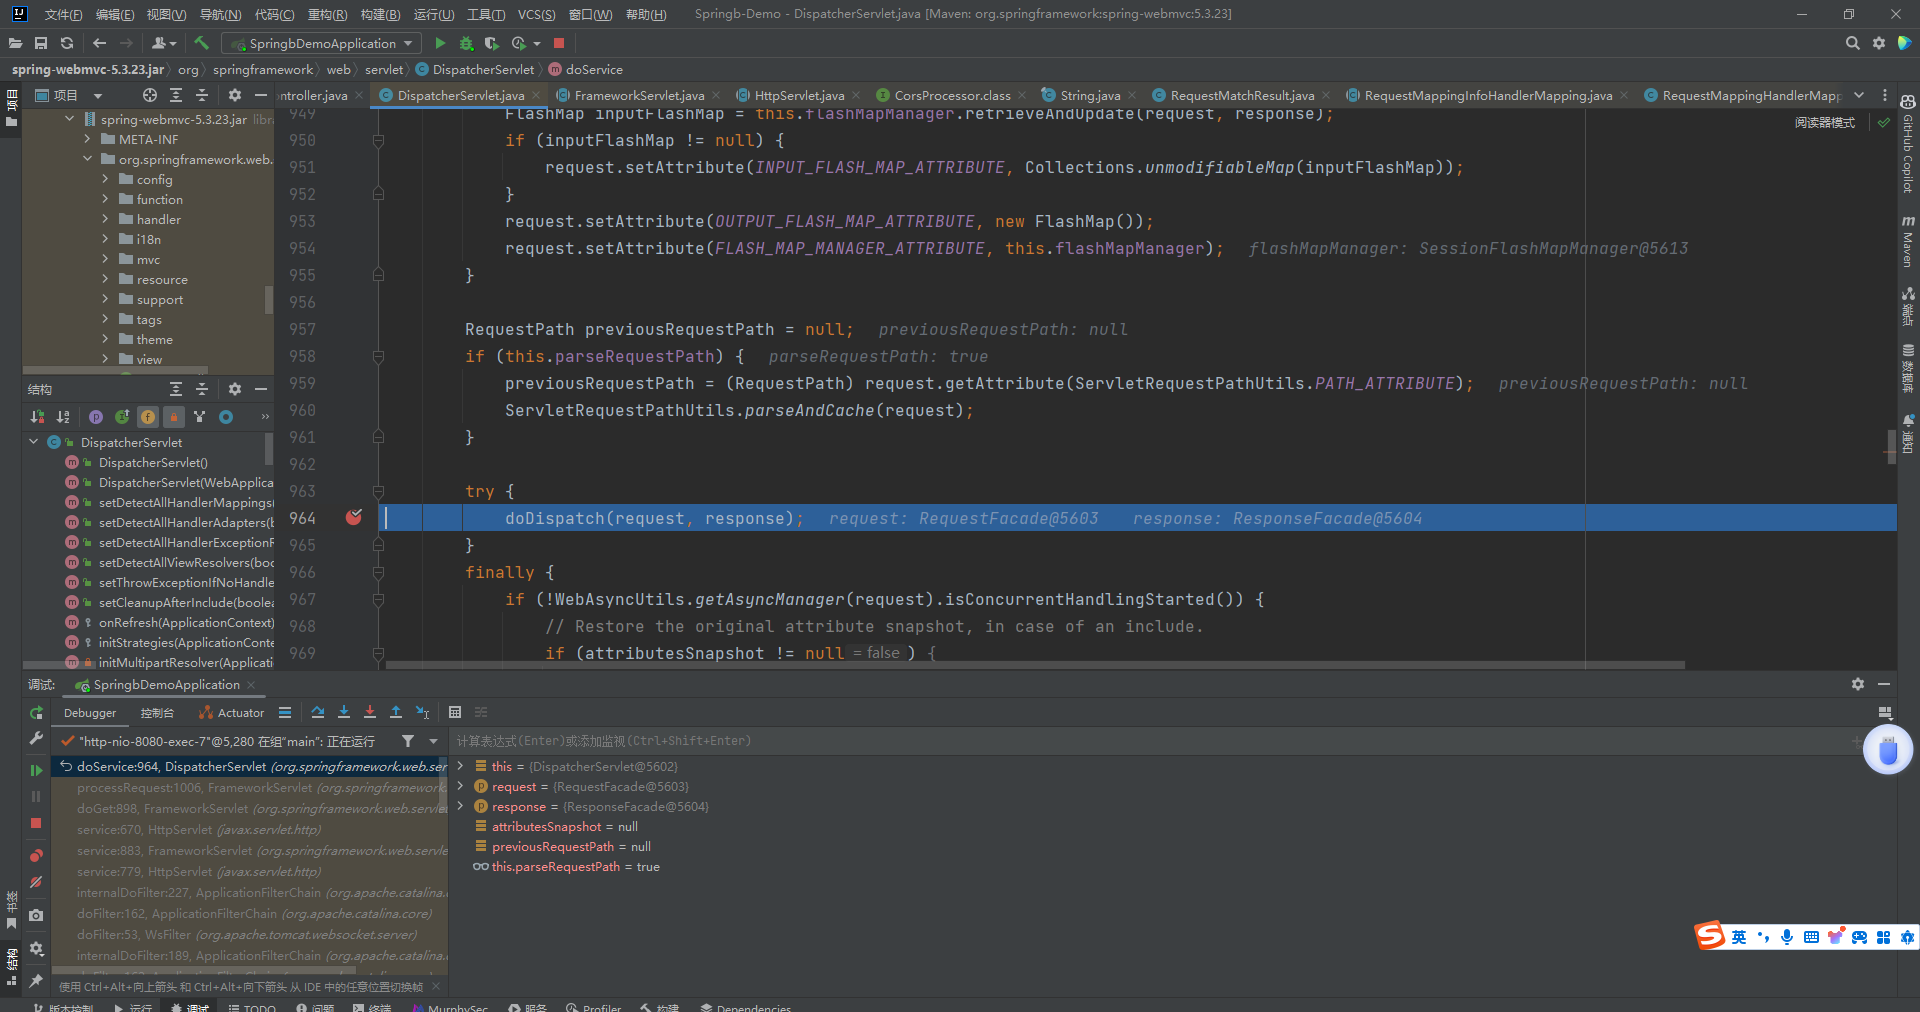This screenshot has width=1920, height=1012.
Task: Filter frames with the funnel icon
Action: (x=408, y=741)
